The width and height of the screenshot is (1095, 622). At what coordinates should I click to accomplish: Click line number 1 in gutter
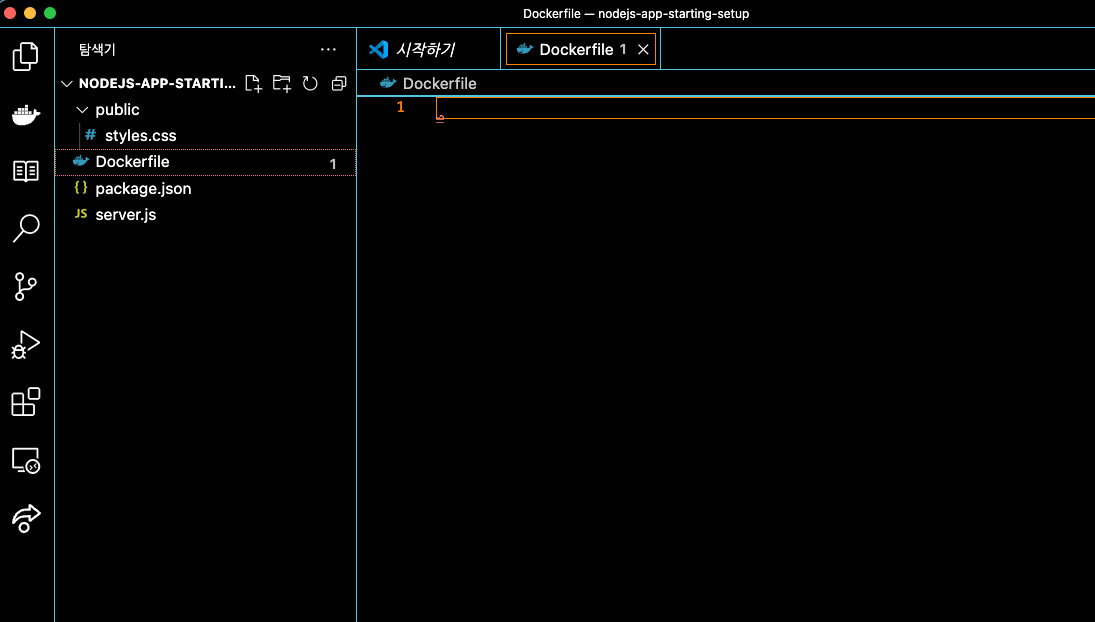click(x=400, y=108)
